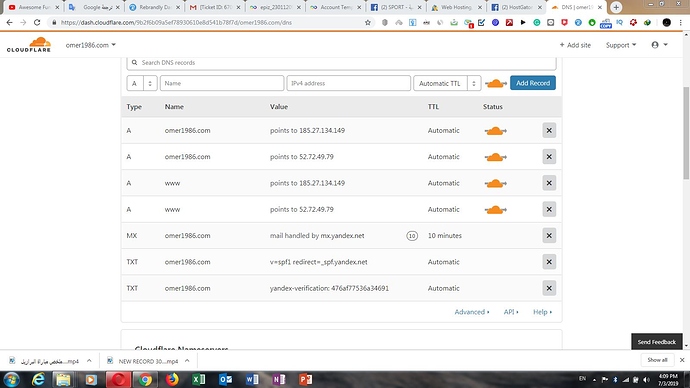
Task: Delete the omer1986.com A record 52.72.49.79
Action: tap(549, 157)
